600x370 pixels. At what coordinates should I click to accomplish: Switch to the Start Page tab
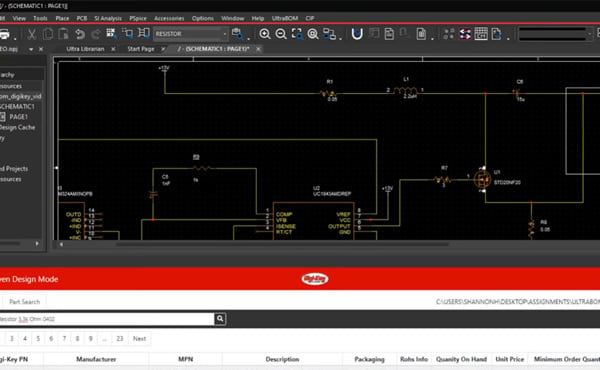click(141, 49)
